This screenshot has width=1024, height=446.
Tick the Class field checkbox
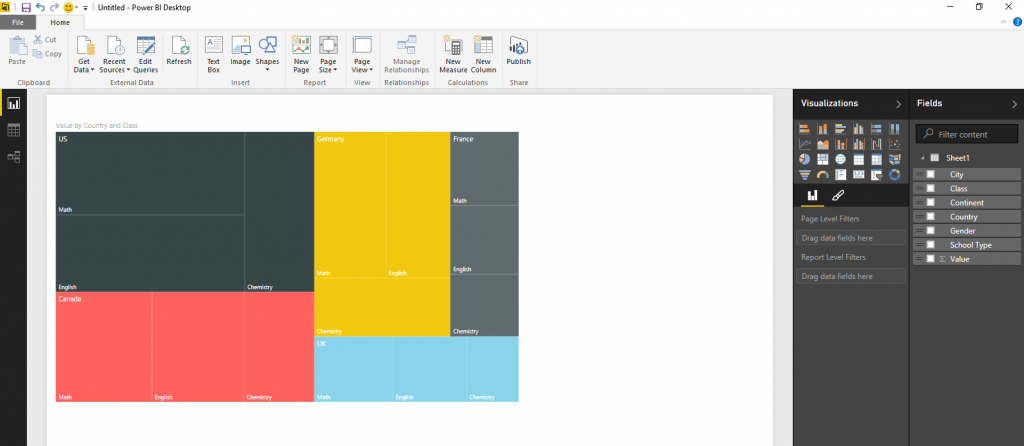tap(931, 189)
